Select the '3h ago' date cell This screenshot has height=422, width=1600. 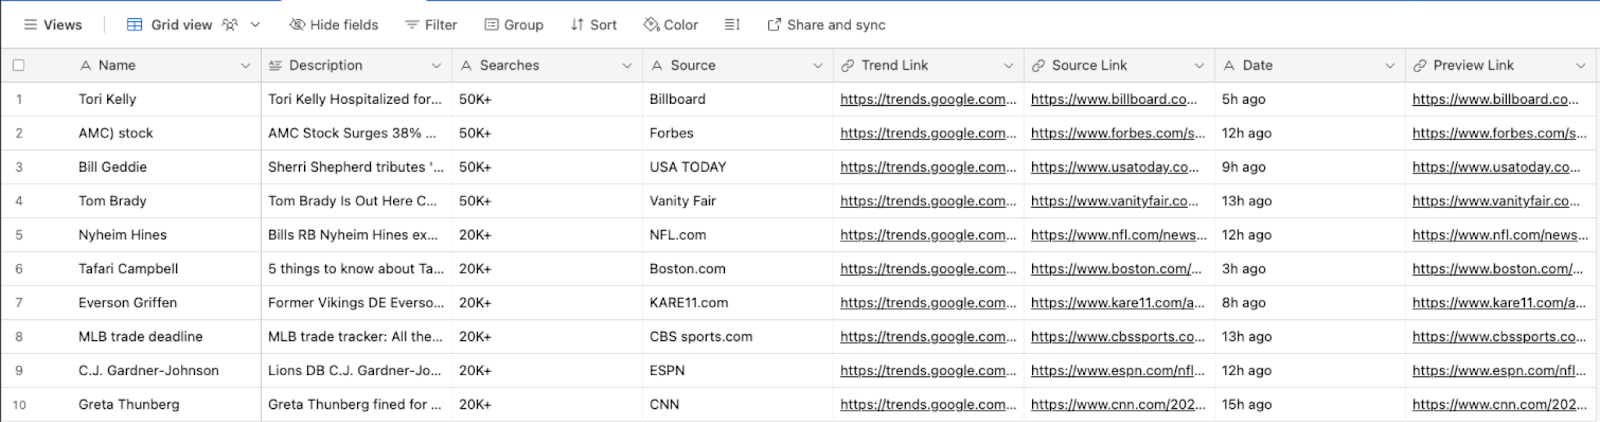point(1310,269)
